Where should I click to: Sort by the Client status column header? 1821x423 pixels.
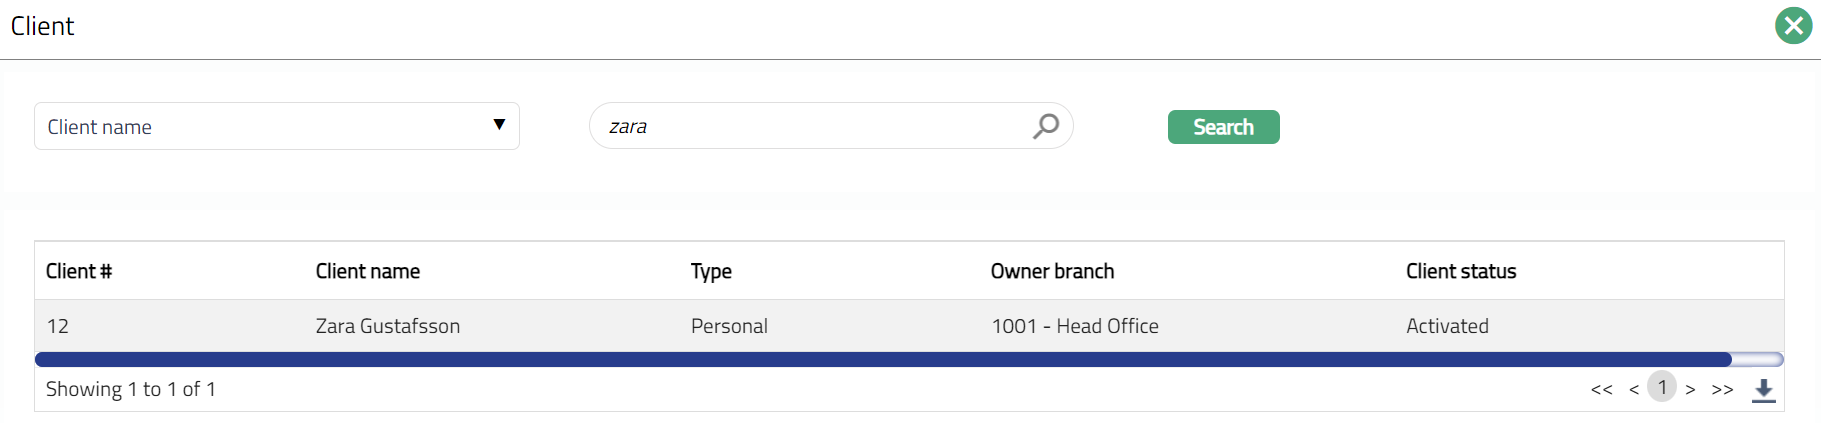click(1461, 271)
